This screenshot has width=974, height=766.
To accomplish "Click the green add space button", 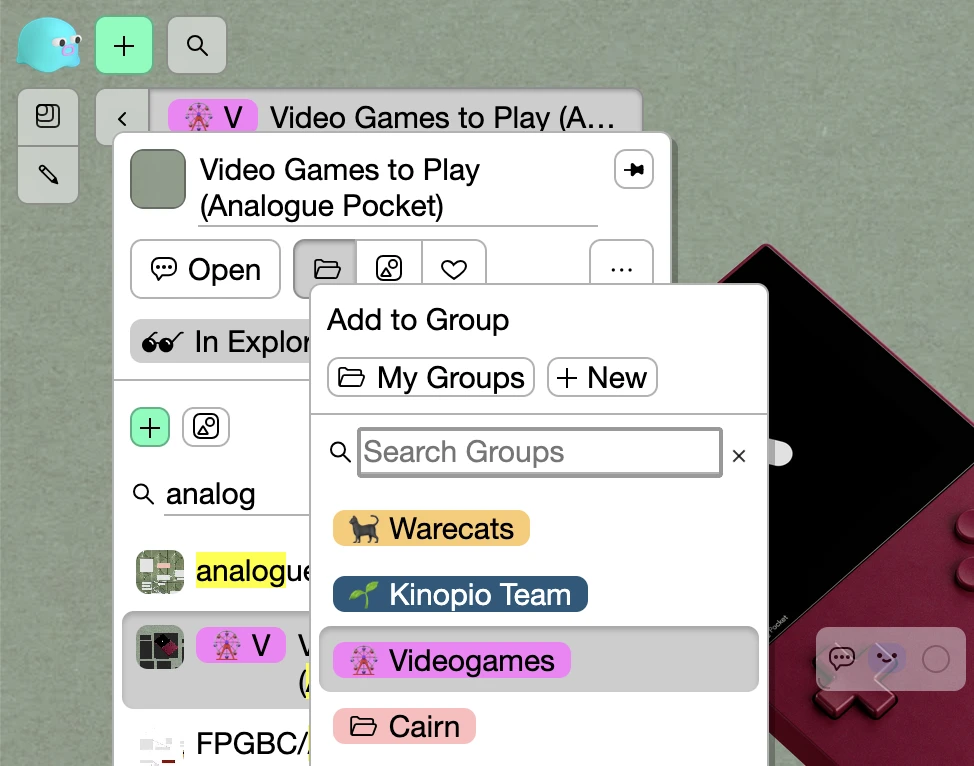I will [124, 45].
